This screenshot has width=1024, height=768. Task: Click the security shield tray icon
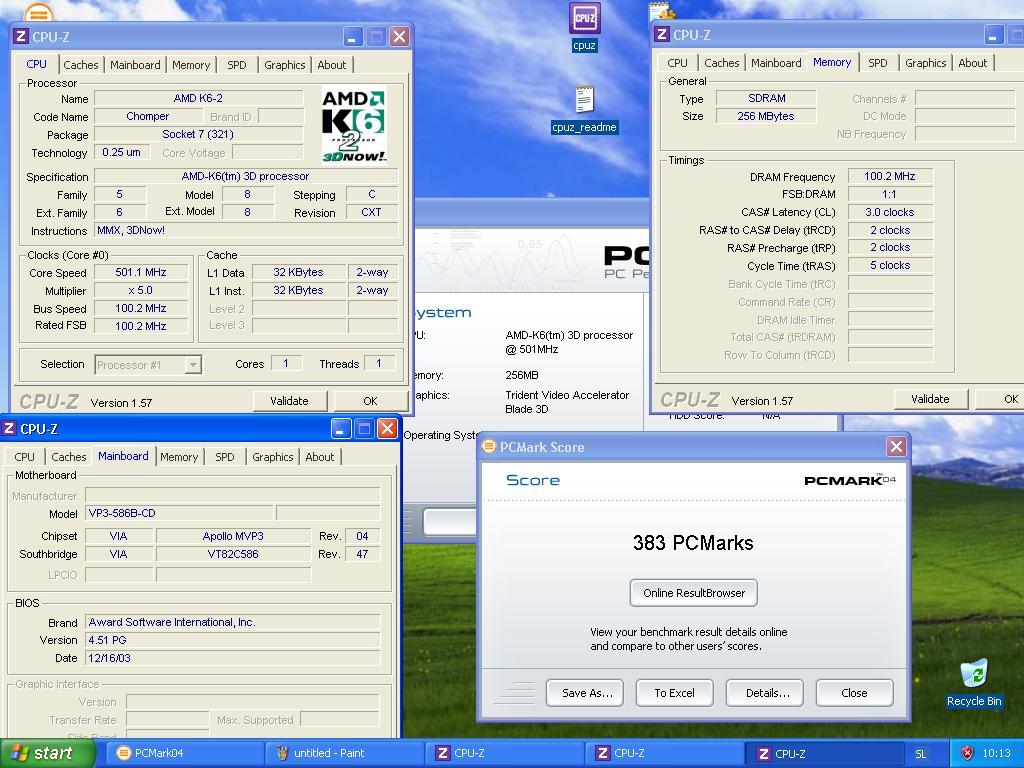click(x=967, y=753)
